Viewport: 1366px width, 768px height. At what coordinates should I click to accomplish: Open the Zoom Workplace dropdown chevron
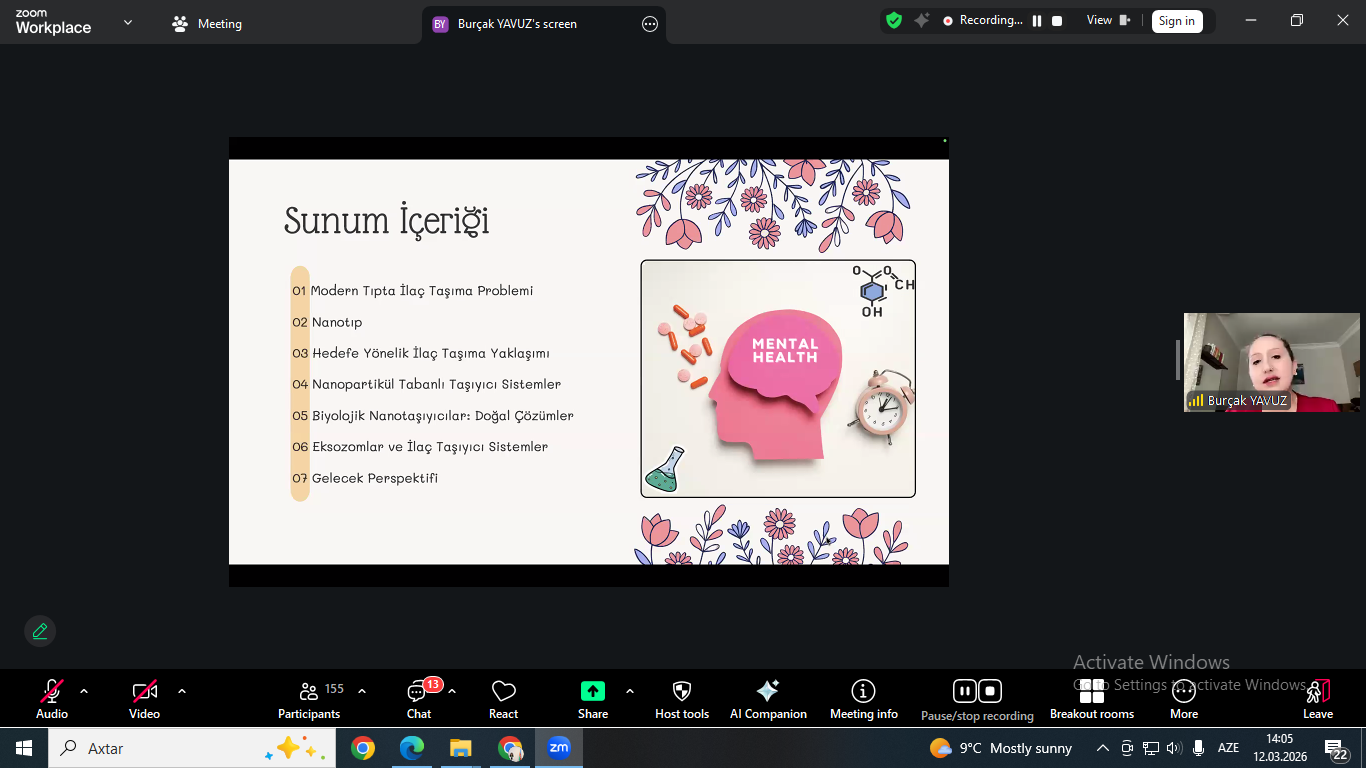128,22
